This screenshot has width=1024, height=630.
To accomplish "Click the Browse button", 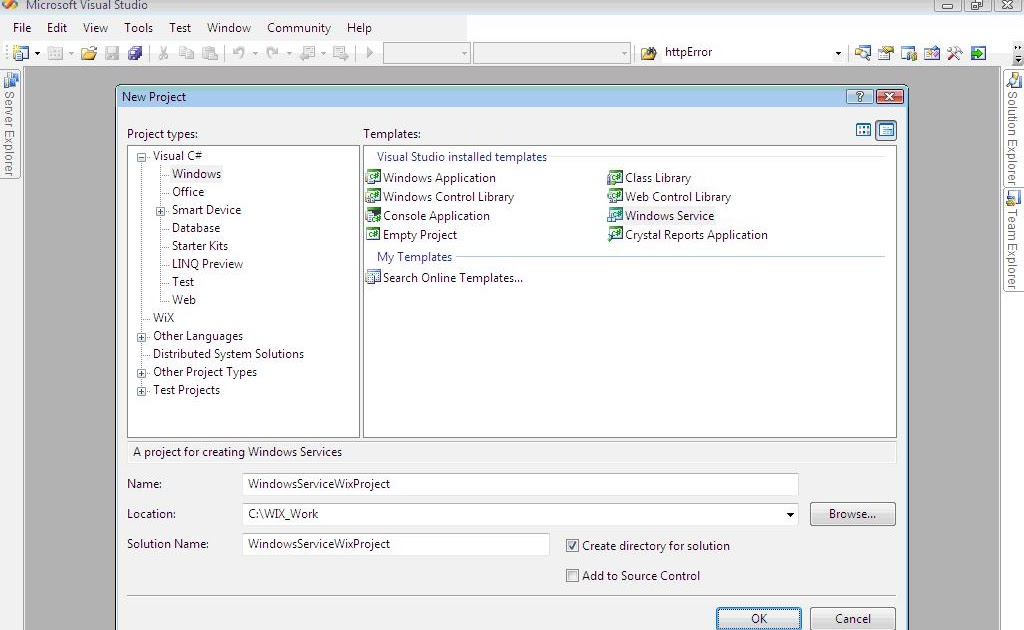I will pyautogui.click(x=851, y=514).
